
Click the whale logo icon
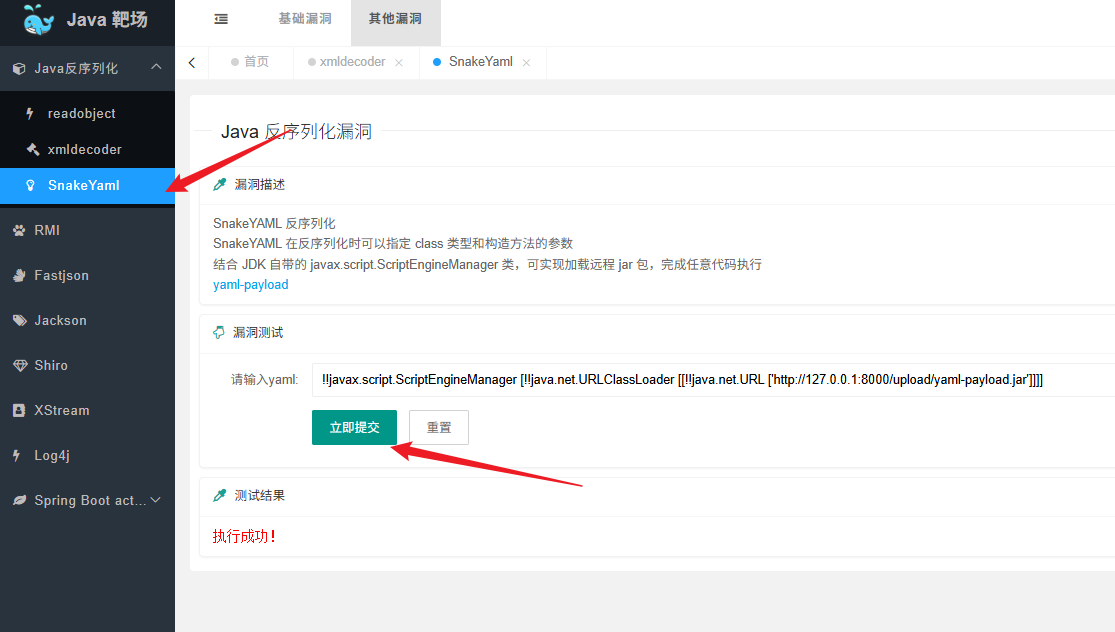[x=38, y=20]
